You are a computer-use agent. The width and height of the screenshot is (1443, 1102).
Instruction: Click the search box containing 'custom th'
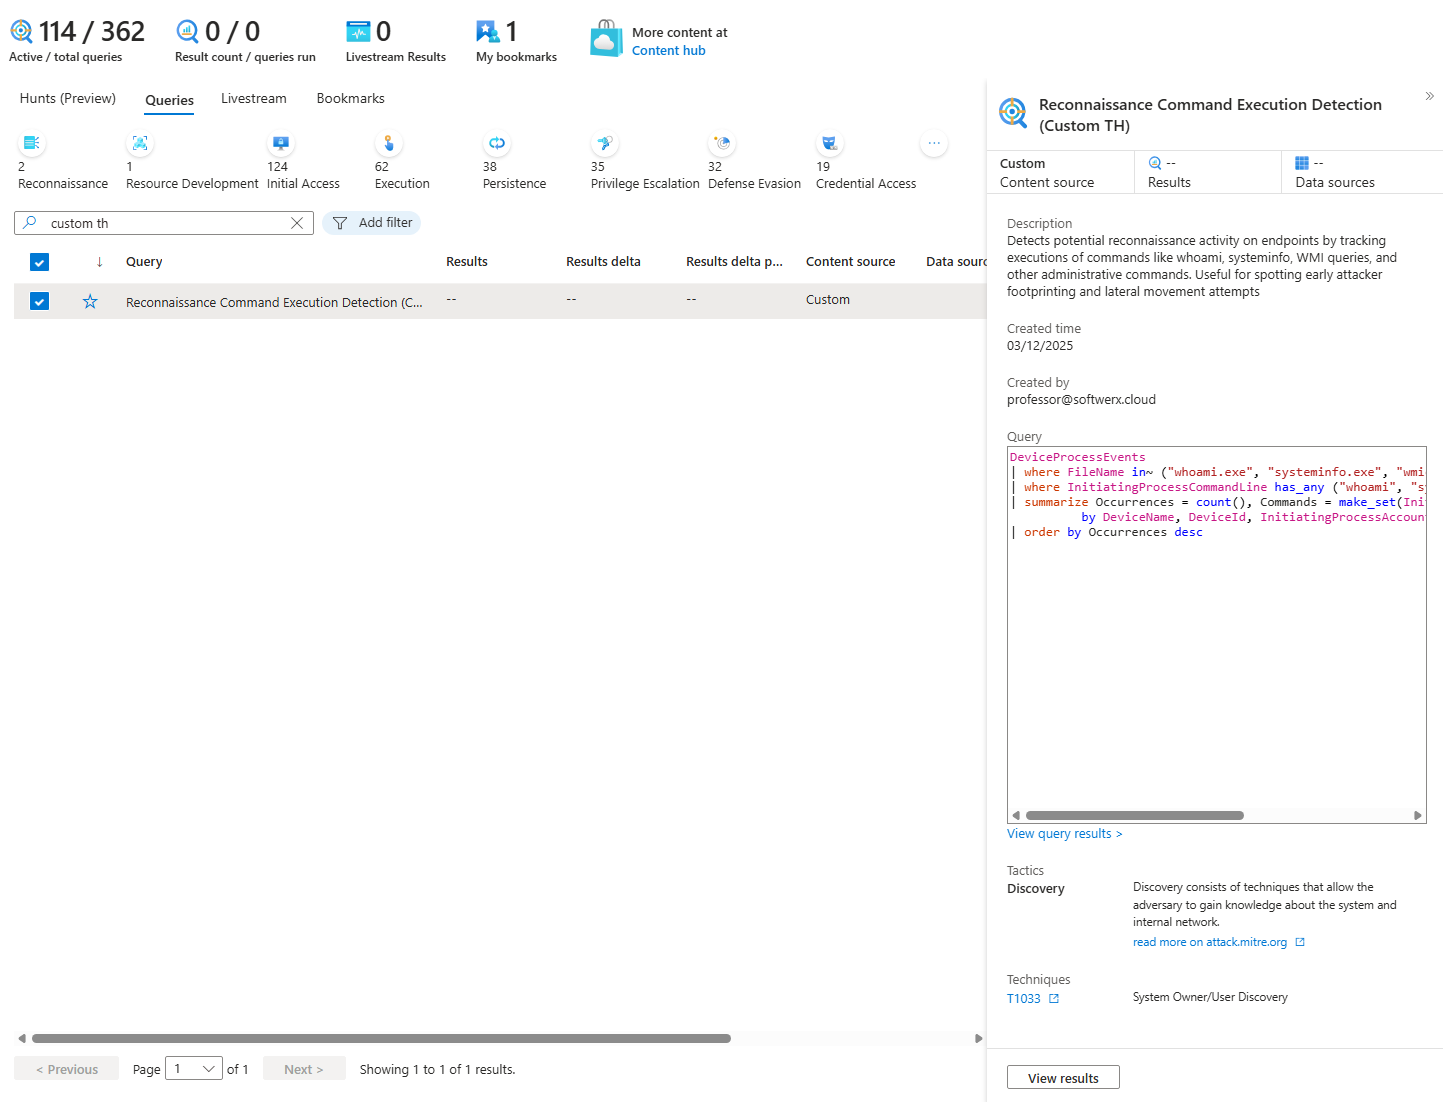164,223
